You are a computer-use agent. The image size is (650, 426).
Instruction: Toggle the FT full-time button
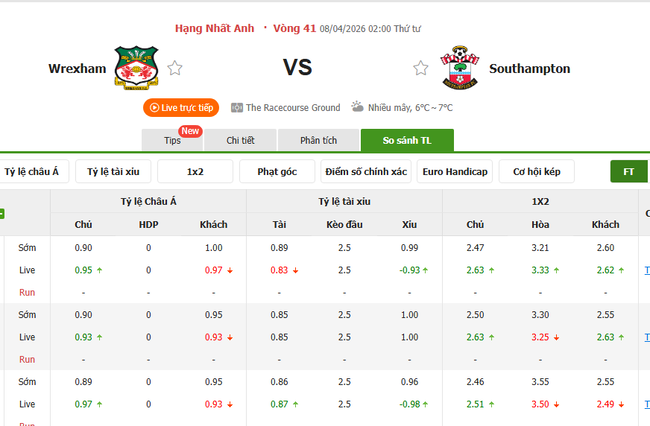pos(629,172)
